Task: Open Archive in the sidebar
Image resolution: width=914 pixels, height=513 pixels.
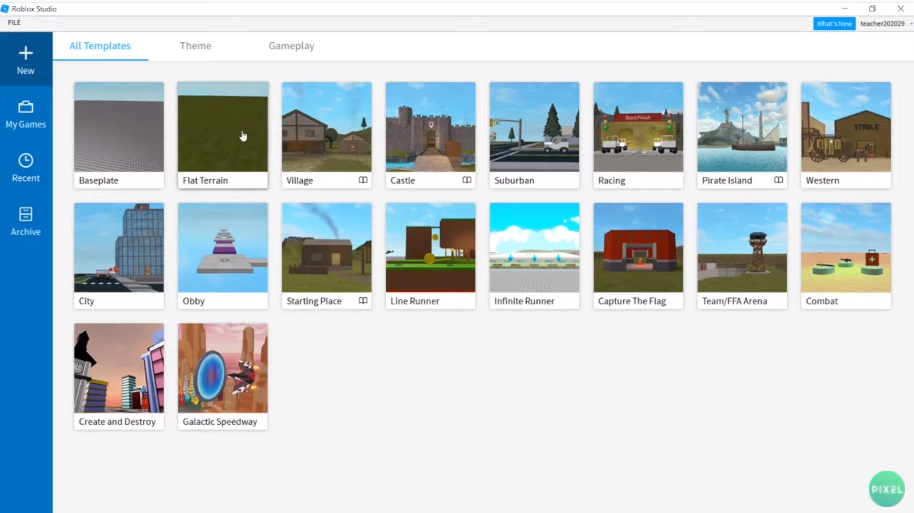Action: [26, 222]
